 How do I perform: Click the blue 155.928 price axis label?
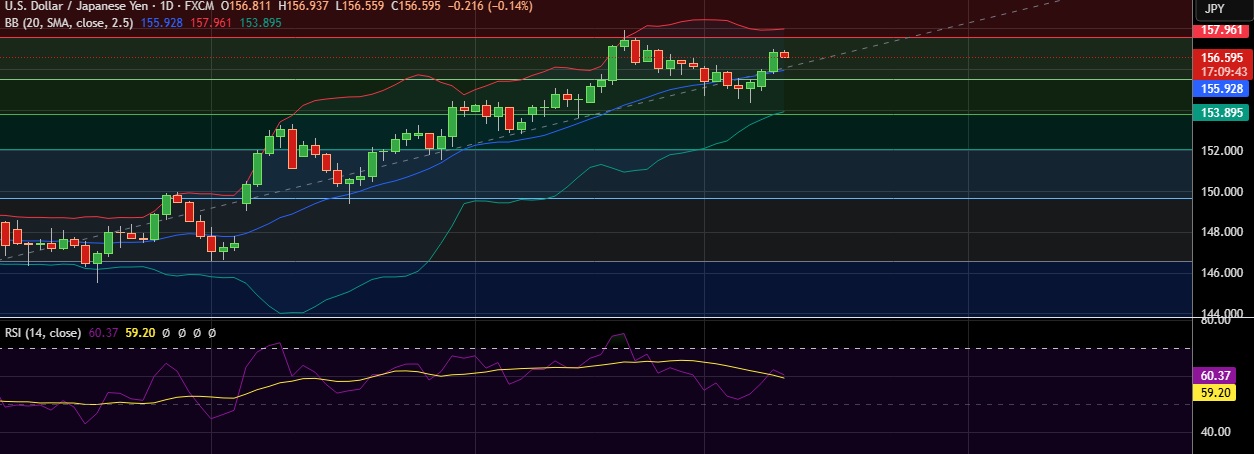pos(1222,89)
